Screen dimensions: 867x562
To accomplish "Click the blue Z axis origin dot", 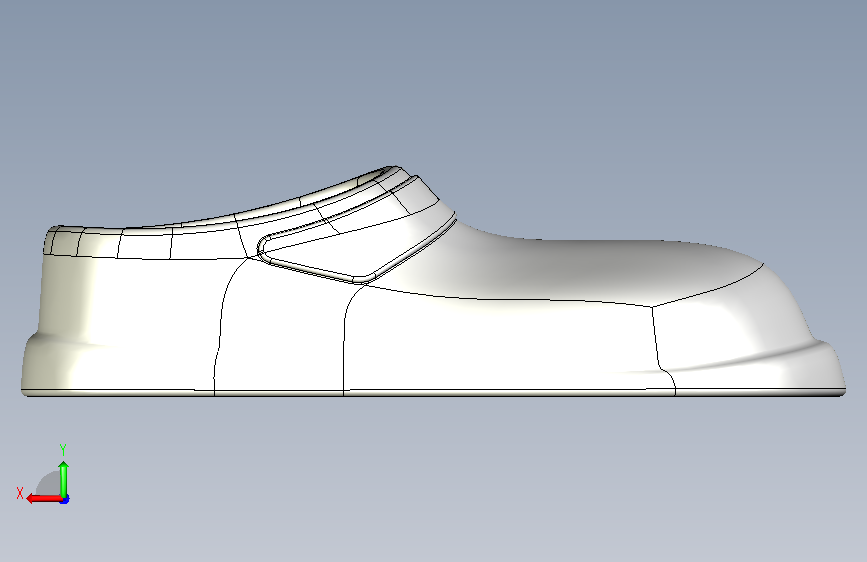I will tap(65, 499).
